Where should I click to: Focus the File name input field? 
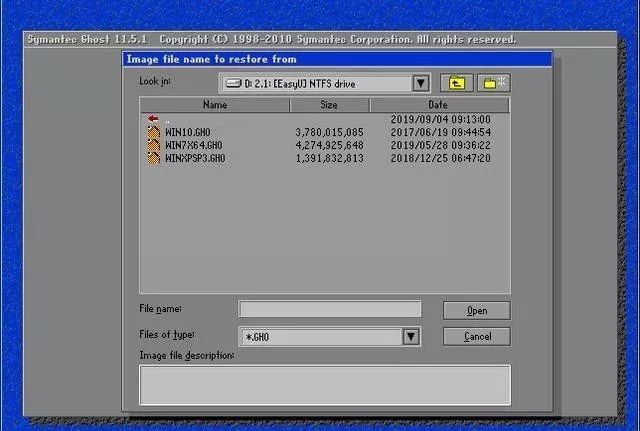point(330,309)
